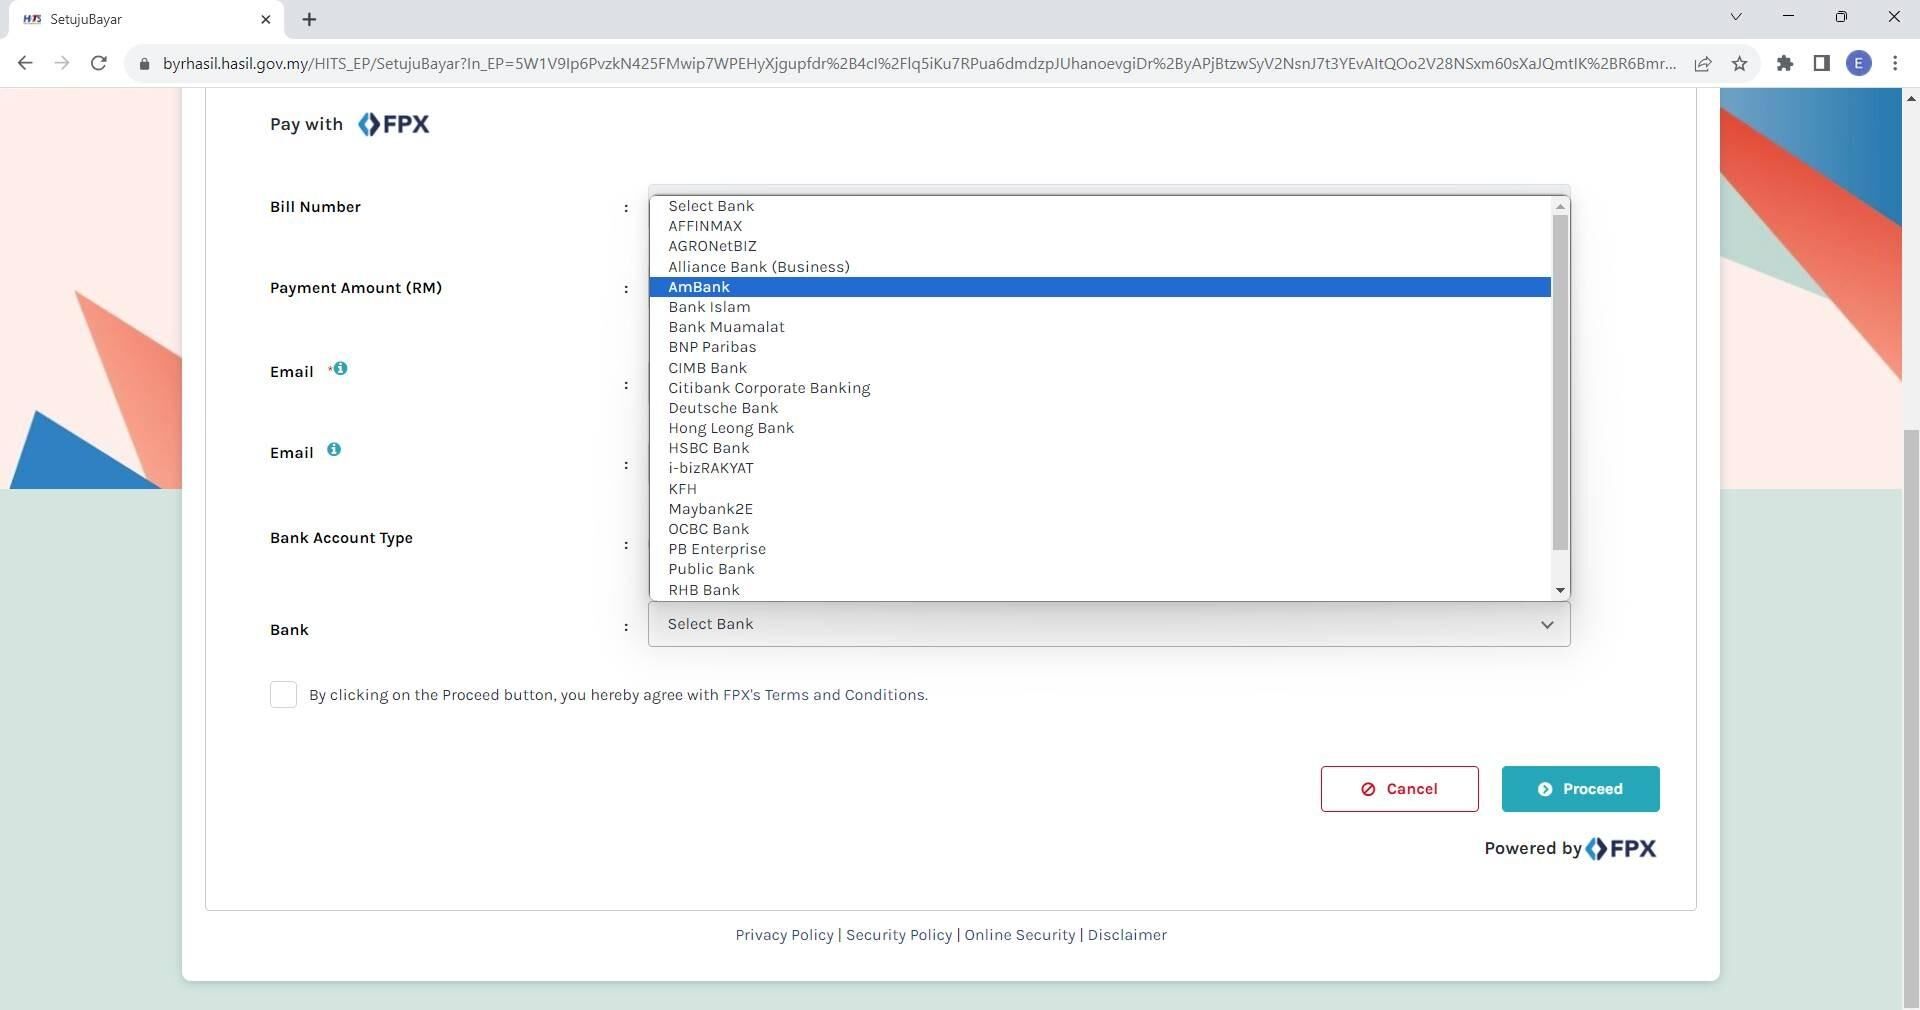Select RHB Bank option

(x=1100, y=590)
